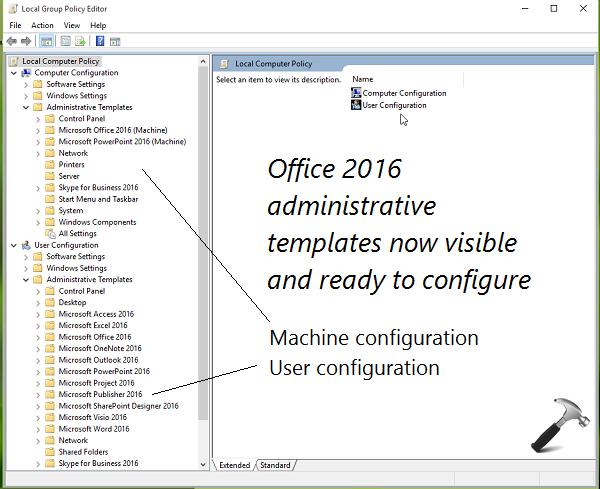Click the Shared Folders folder icon
The width and height of the screenshot is (600, 489).
tap(50, 452)
